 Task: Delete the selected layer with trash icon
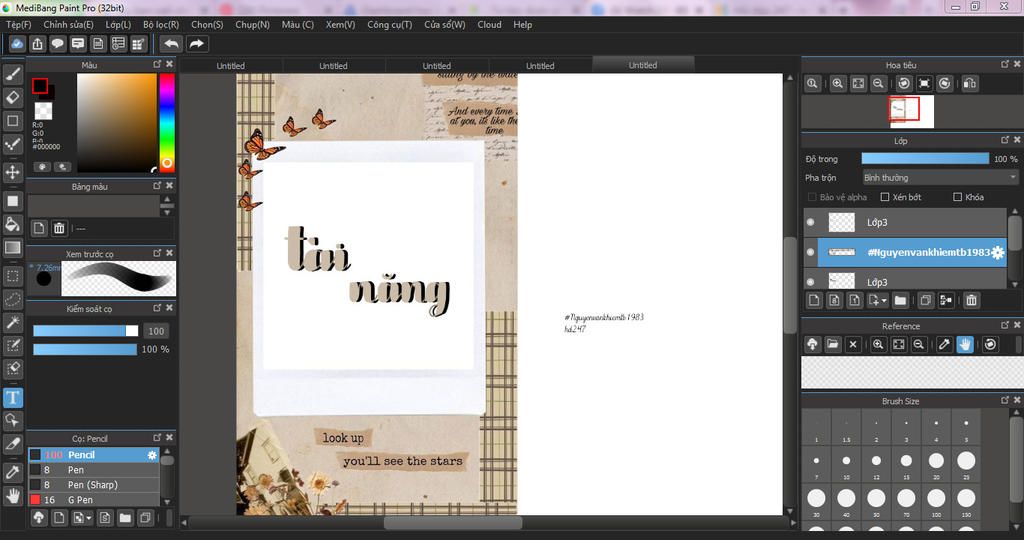coord(971,300)
